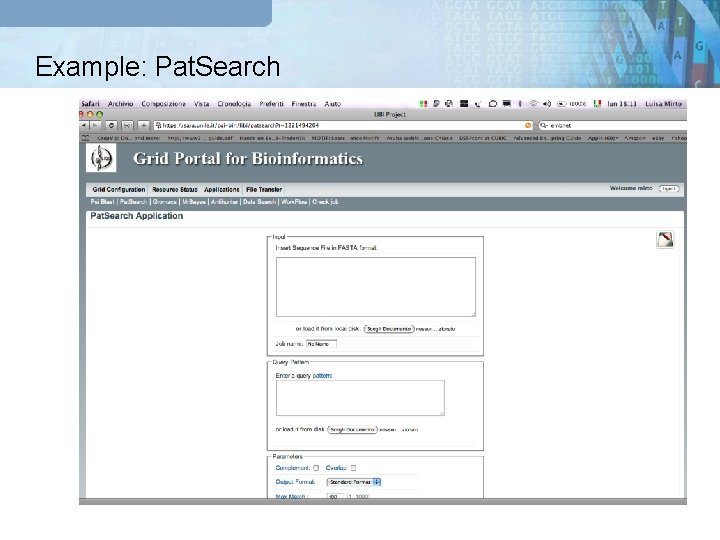Screen dimensions: 720x540
Task: Click the Safari forward arrow button
Action: [x=95, y=125]
